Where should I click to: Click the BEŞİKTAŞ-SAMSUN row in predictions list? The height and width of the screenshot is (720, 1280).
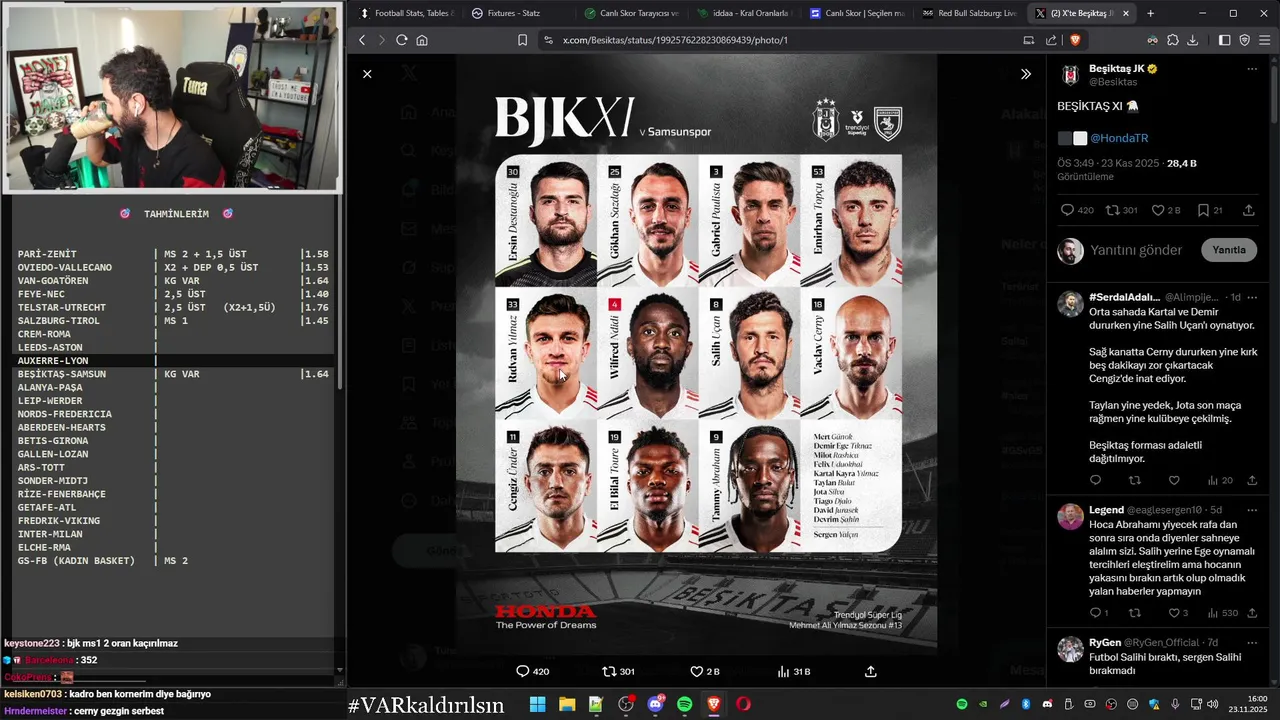(173, 374)
